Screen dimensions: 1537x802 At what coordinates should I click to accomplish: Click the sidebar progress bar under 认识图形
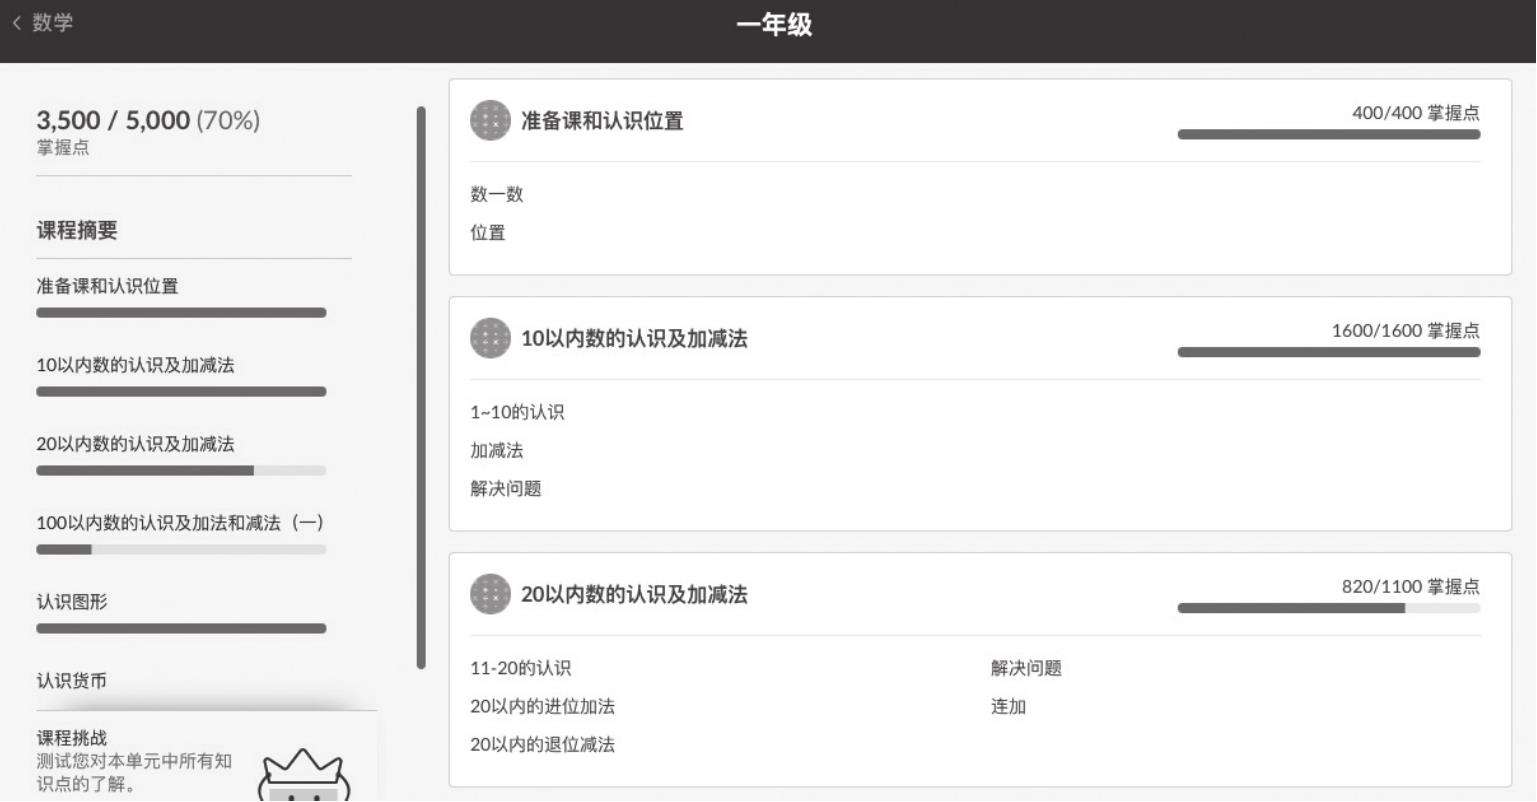pyautogui.click(x=181, y=629)
